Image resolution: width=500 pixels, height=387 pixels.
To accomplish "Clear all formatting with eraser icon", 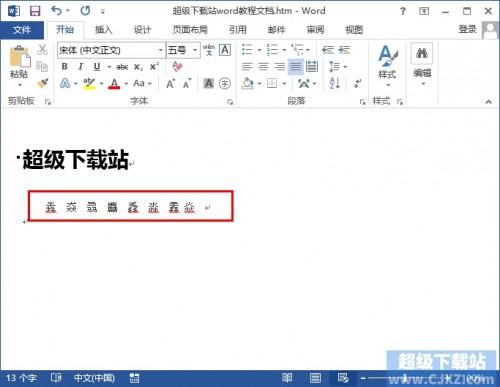I will (x=178, y=66).
